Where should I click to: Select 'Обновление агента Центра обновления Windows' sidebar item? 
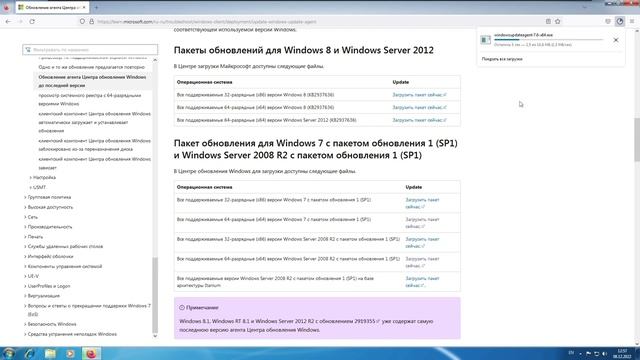point(92,81)
